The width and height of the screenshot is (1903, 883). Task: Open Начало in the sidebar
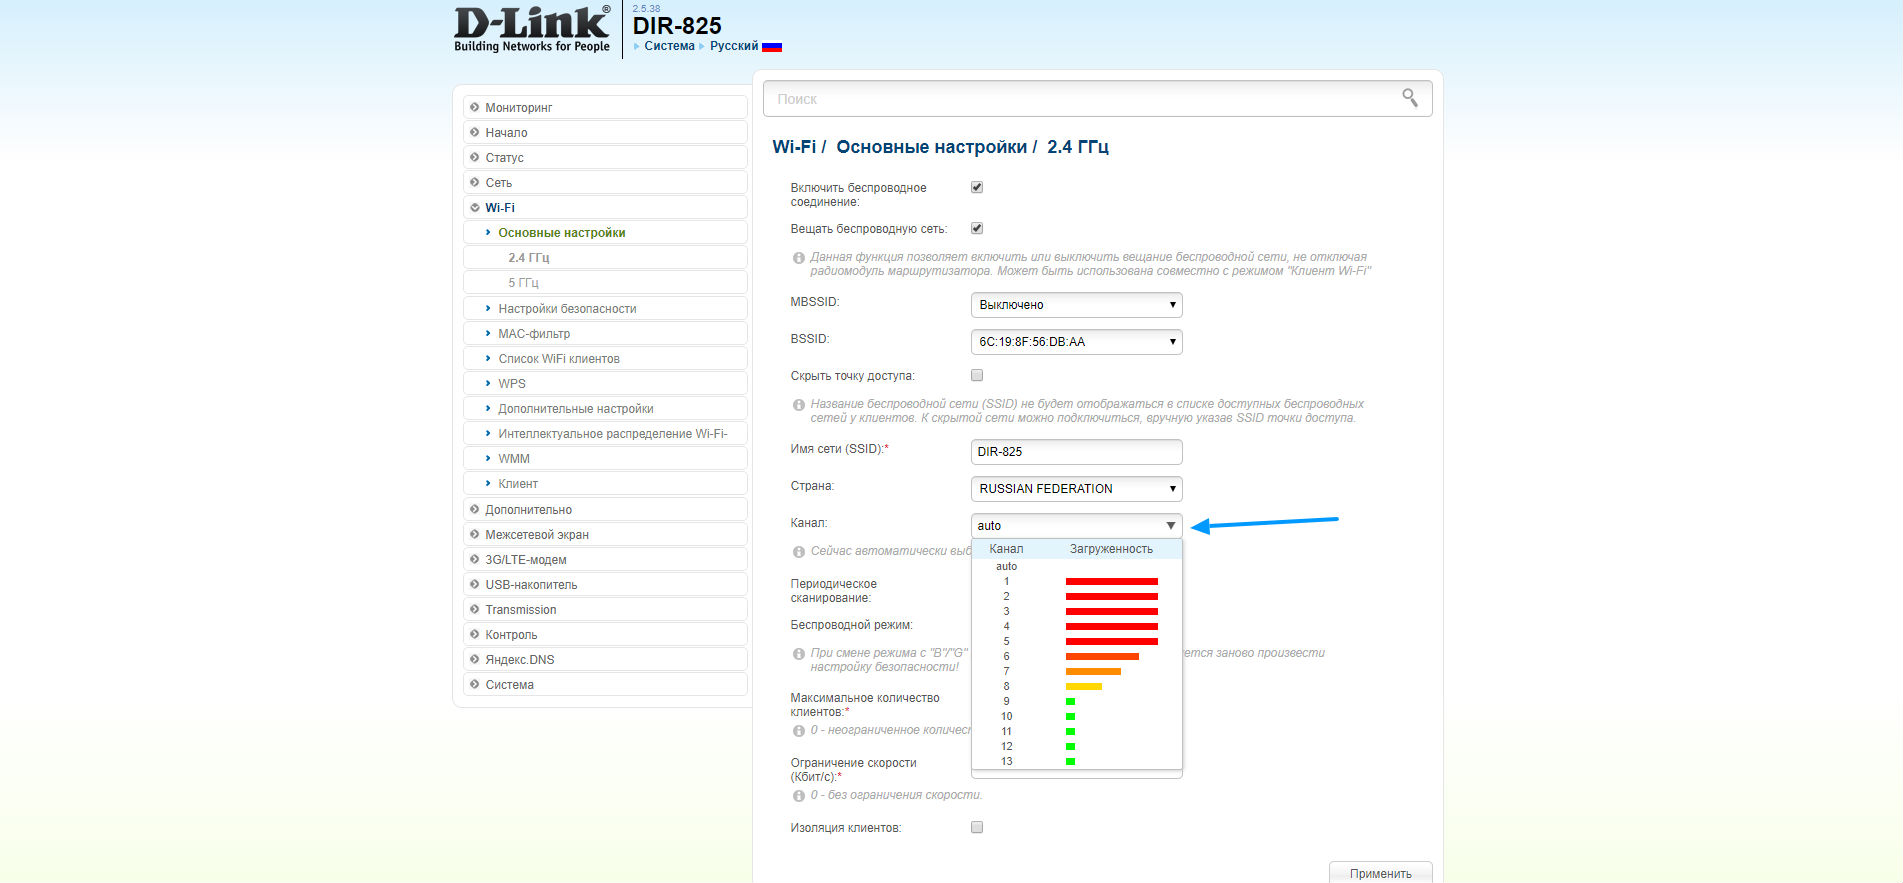[x=605, y=132]
